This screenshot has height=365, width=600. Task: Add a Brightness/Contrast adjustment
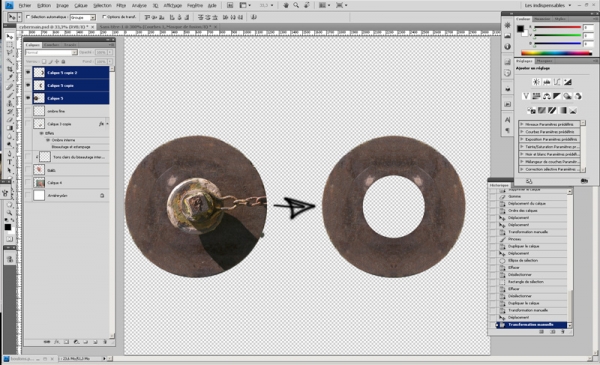536,82
